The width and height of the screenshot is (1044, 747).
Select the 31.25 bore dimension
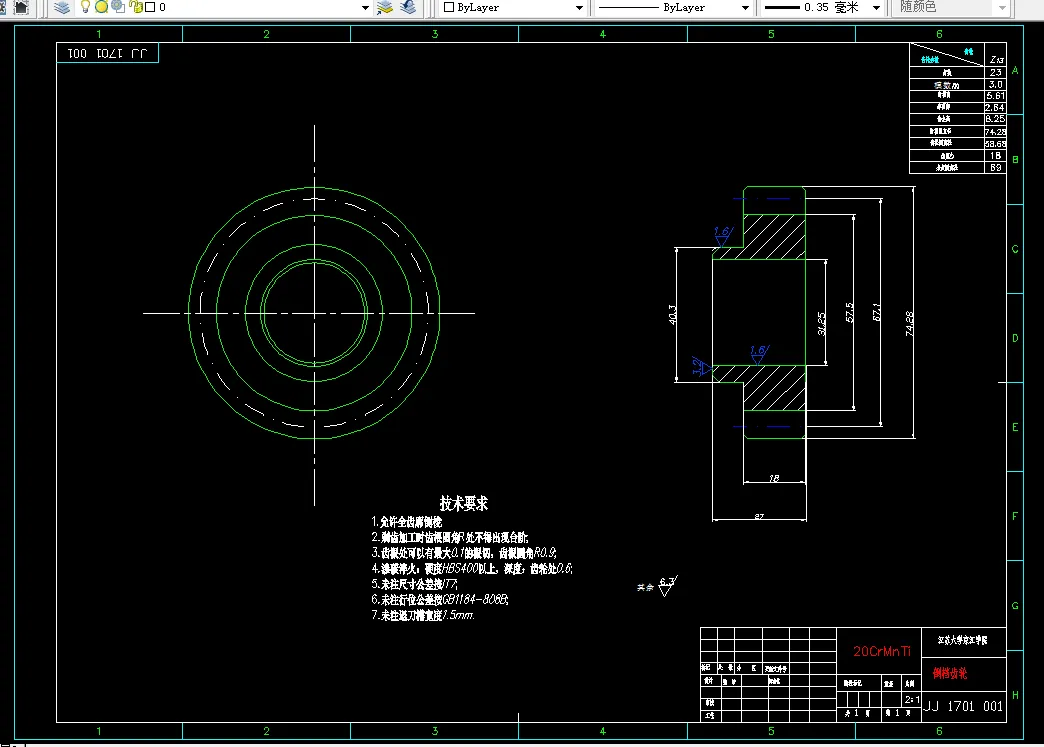coord(822,324)
